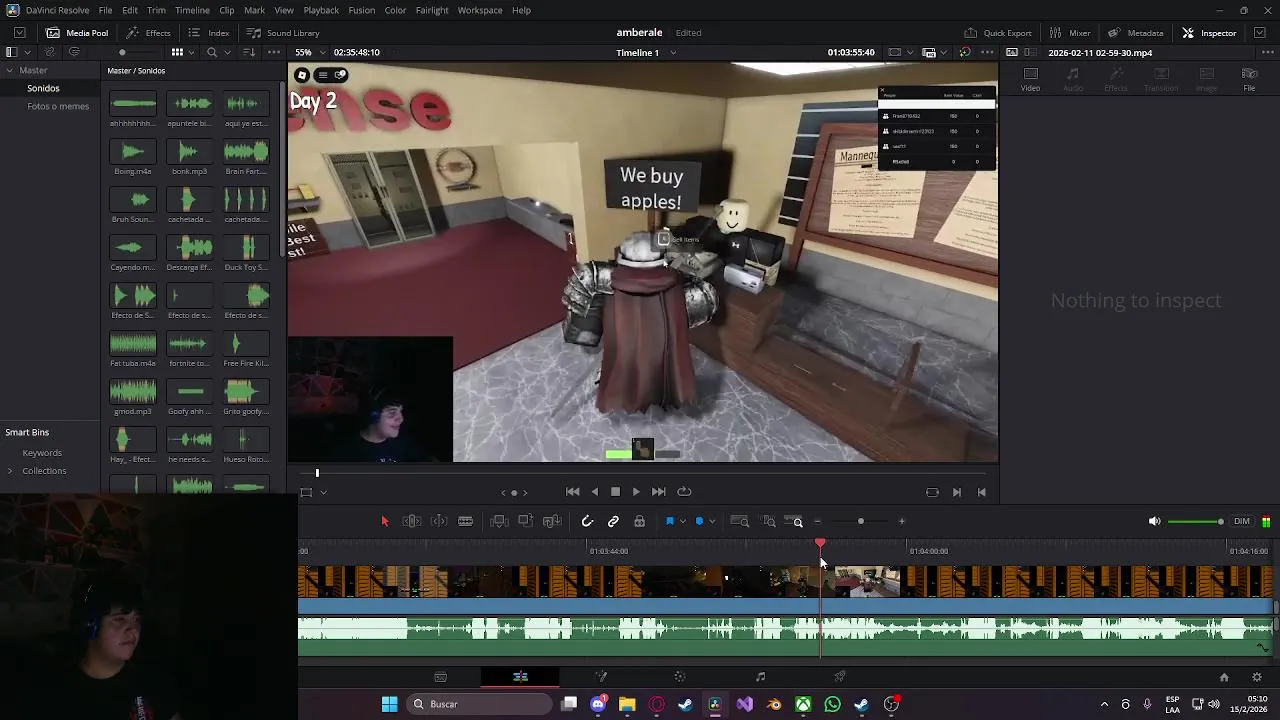Switch to the Fairlight page
Viewport: 1280px width, 720px height.
[760, 677]
